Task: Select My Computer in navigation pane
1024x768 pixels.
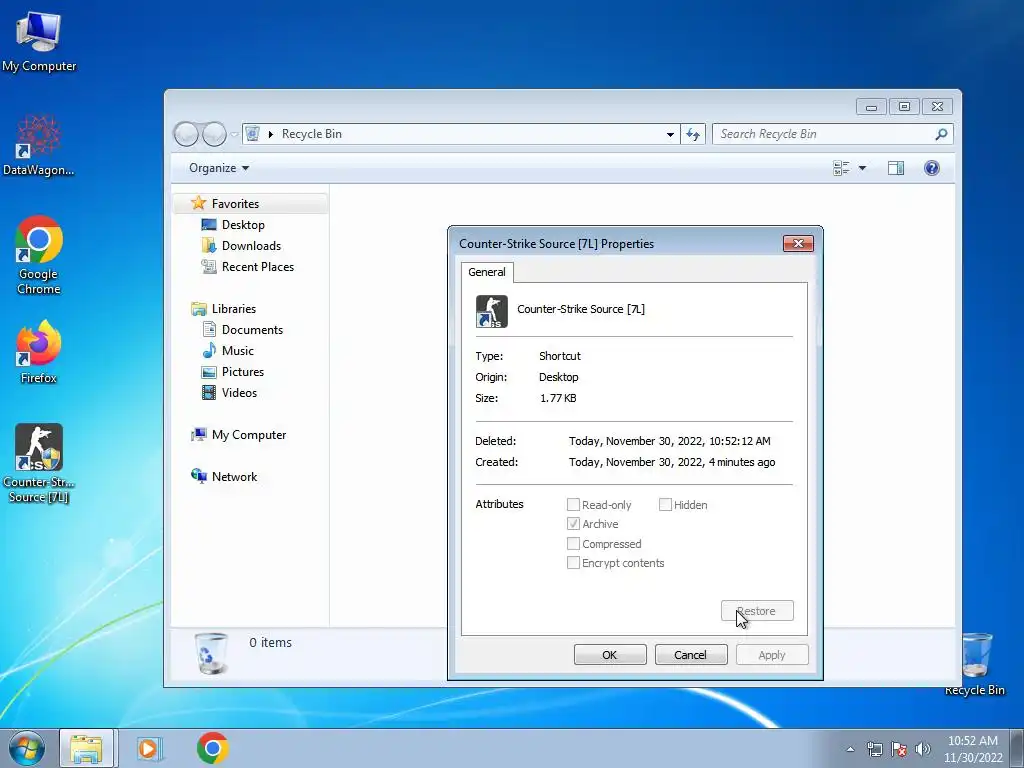Action: 249,435
